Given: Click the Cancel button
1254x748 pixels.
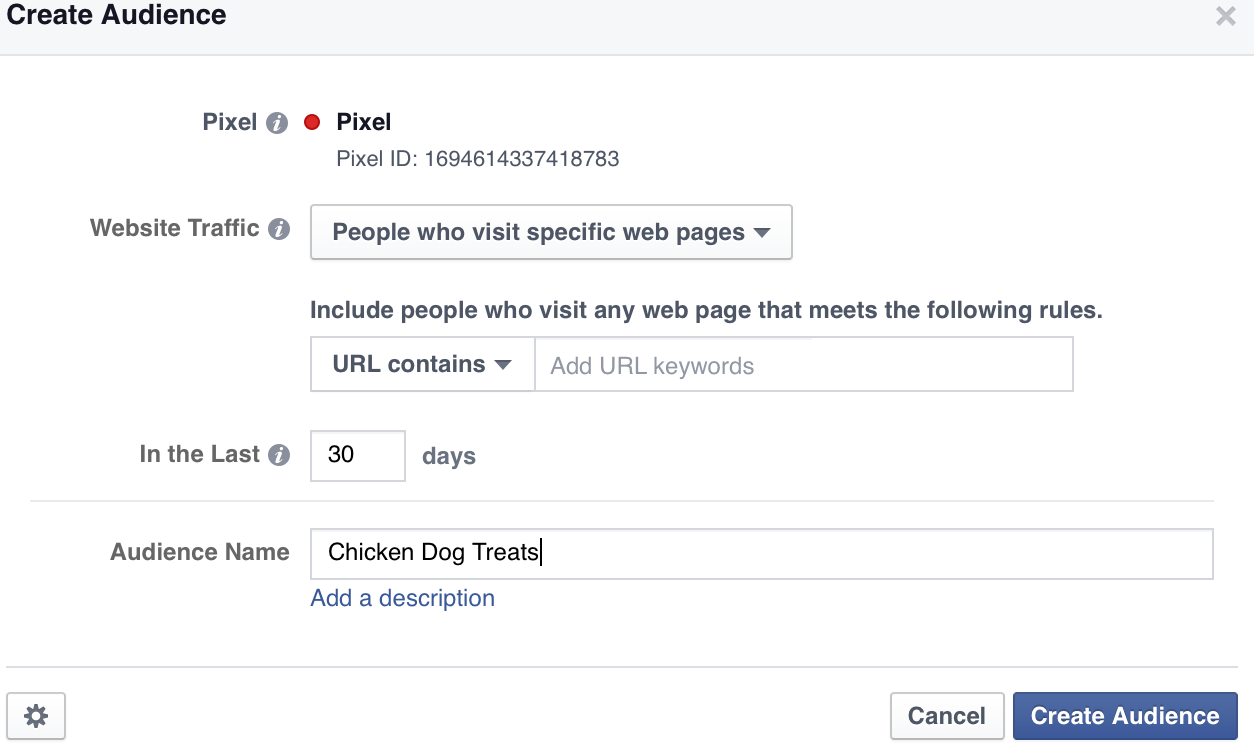Looking at the screenshot, I should pyautogui.click(x=947, y=716).
